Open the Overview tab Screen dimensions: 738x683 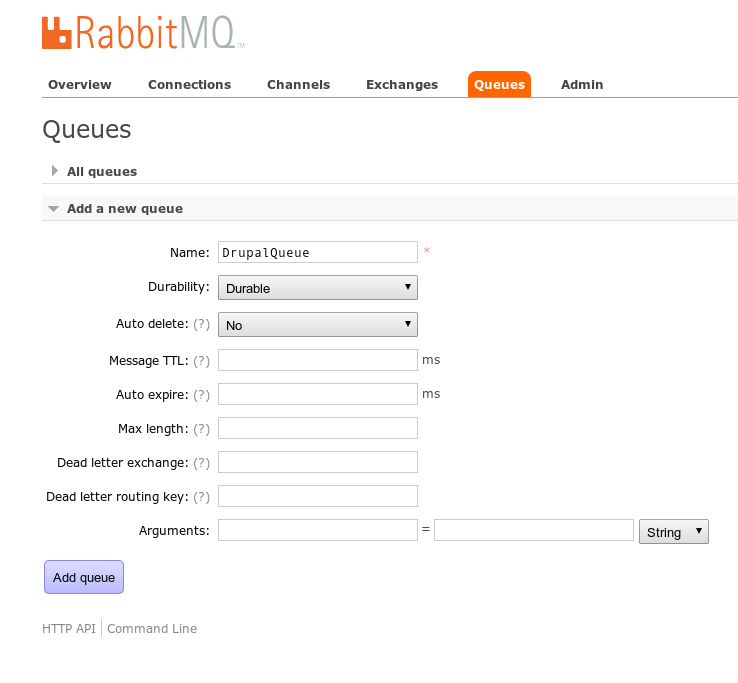coord(80,85)
